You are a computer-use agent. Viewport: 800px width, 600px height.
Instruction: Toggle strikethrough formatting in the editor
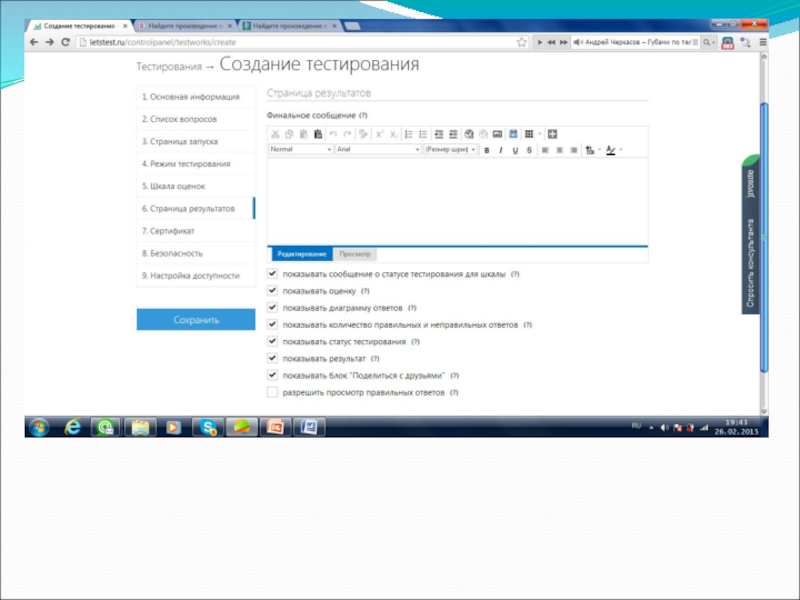pyautogui.click(x=529, y=150)
